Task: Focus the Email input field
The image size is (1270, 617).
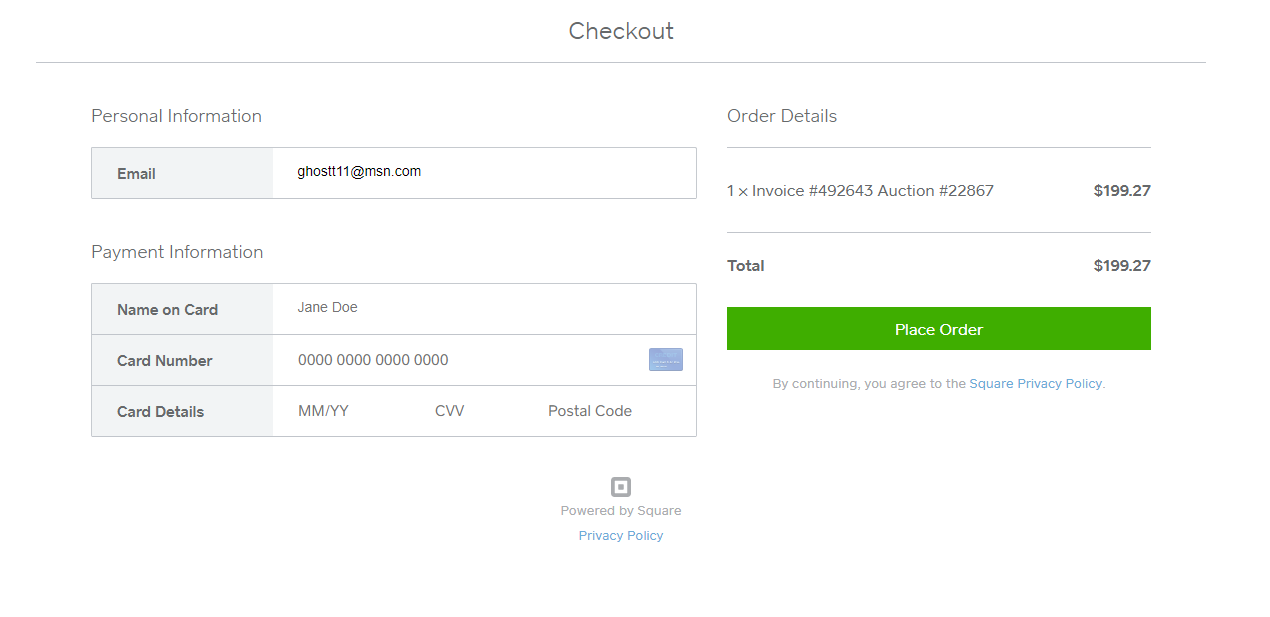Action: click(484, 173)
